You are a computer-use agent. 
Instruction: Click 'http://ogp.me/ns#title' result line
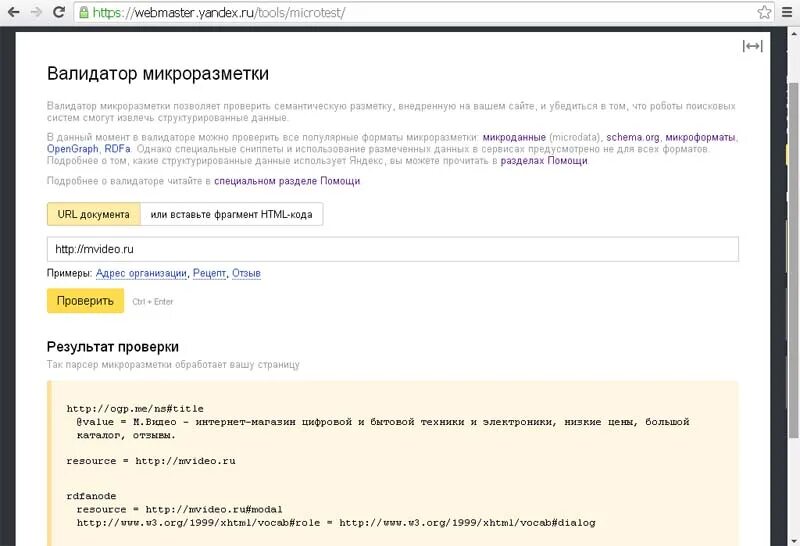tap(135, 409)
